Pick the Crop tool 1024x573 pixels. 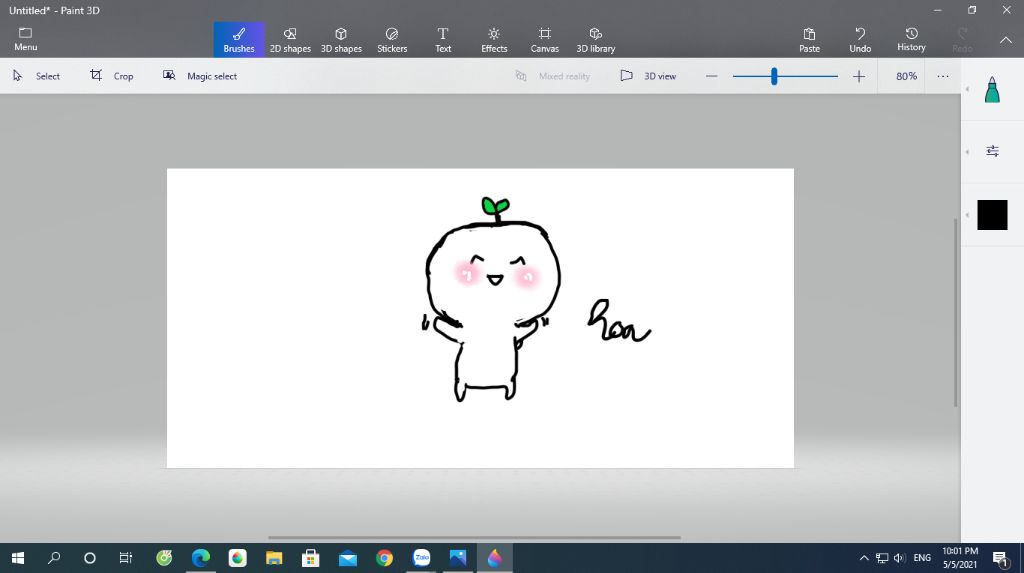112,76
